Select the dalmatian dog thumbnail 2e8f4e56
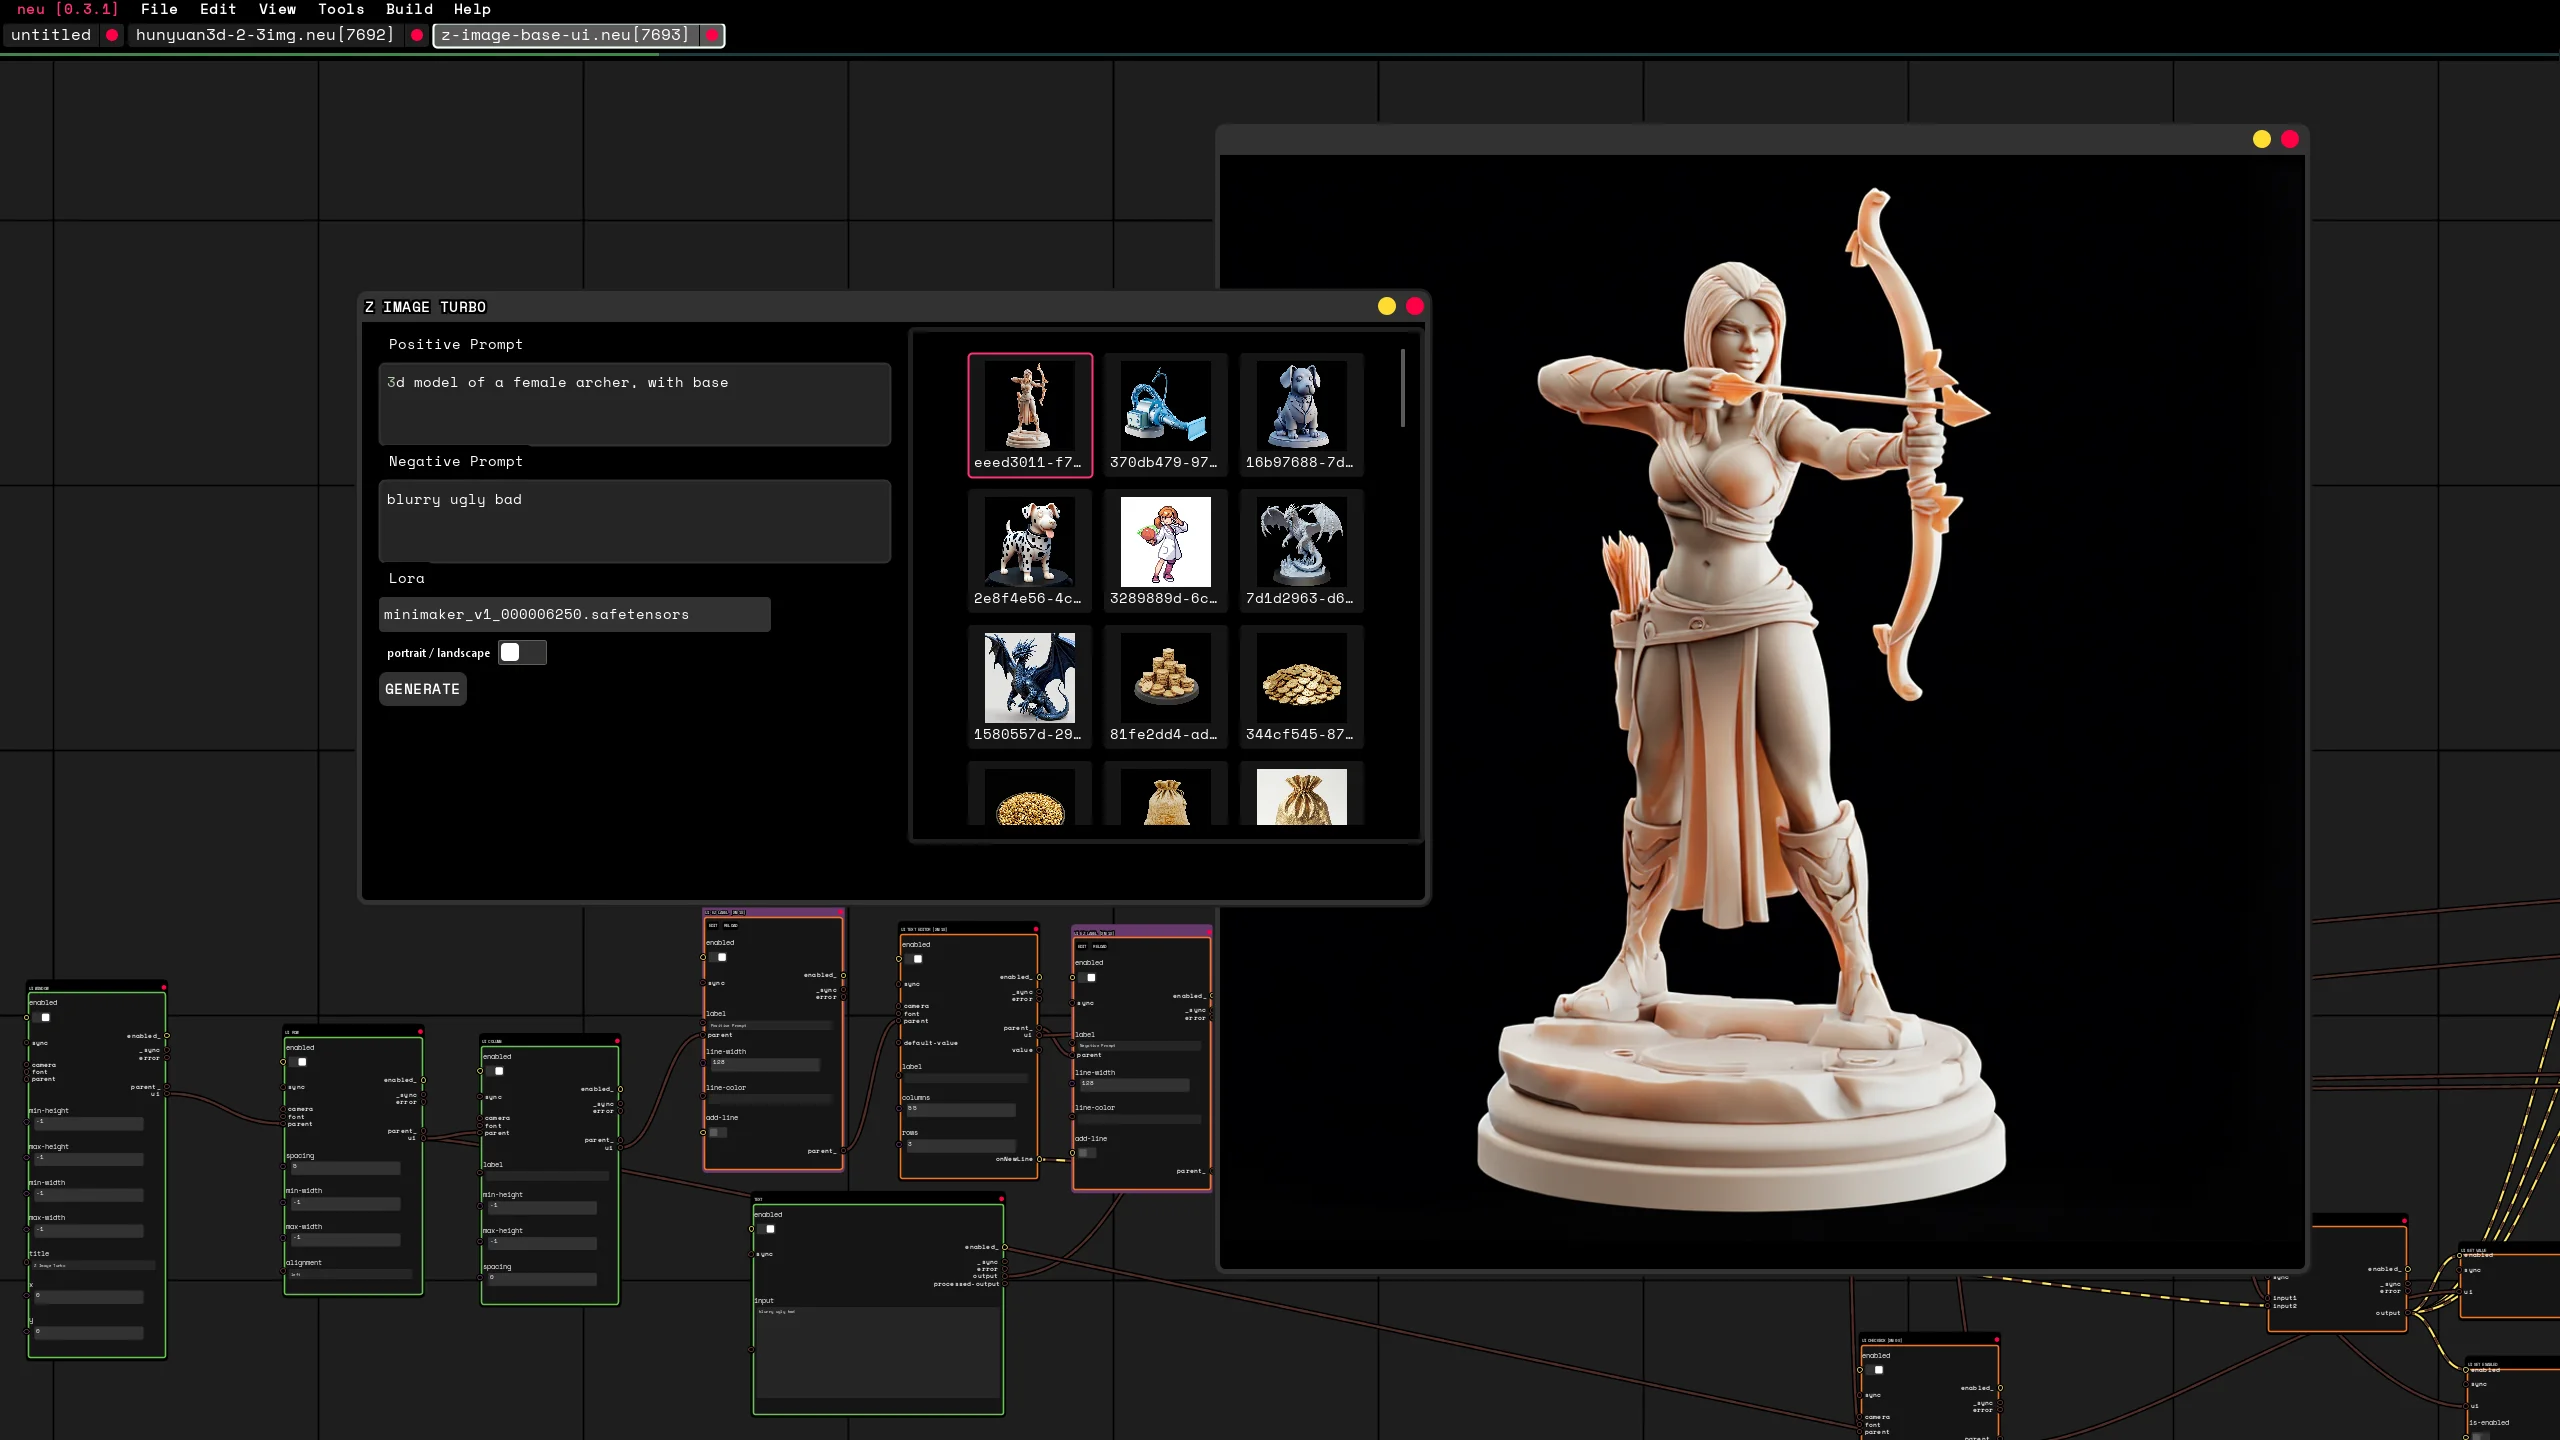The image size is (2560, 1440). 1029,546
